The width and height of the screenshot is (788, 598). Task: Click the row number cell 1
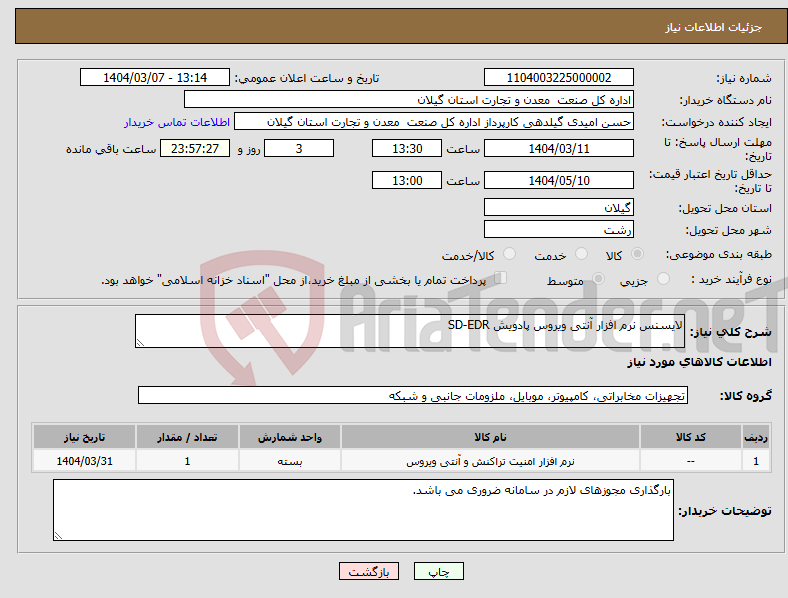pos(756,461)
